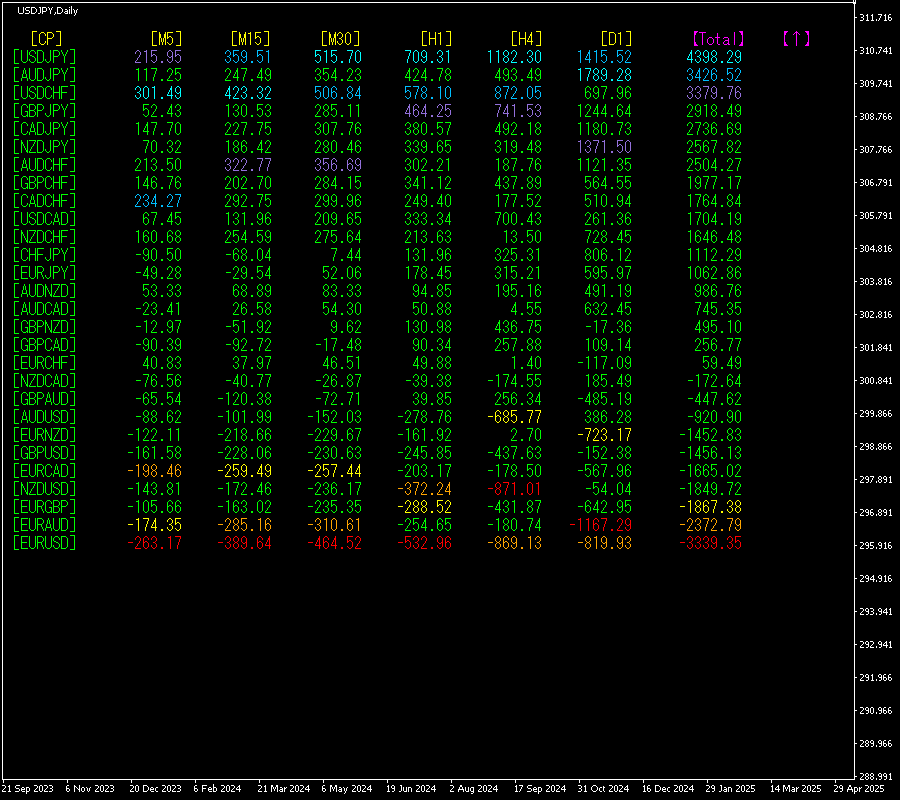Click NZDUSD H4 value -871.01
The width and height of the screenshot is (900, 800).
click(x=514, y=489)
